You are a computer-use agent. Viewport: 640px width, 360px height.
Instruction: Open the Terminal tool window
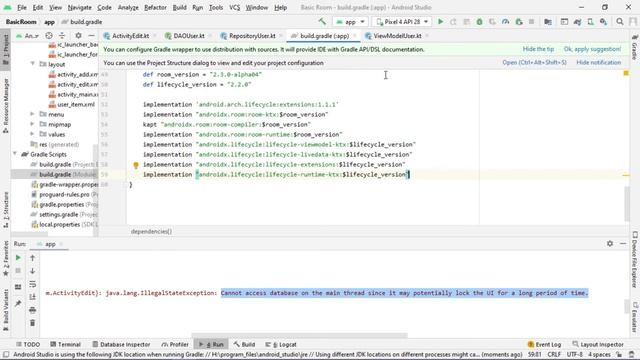pos(65,344)
